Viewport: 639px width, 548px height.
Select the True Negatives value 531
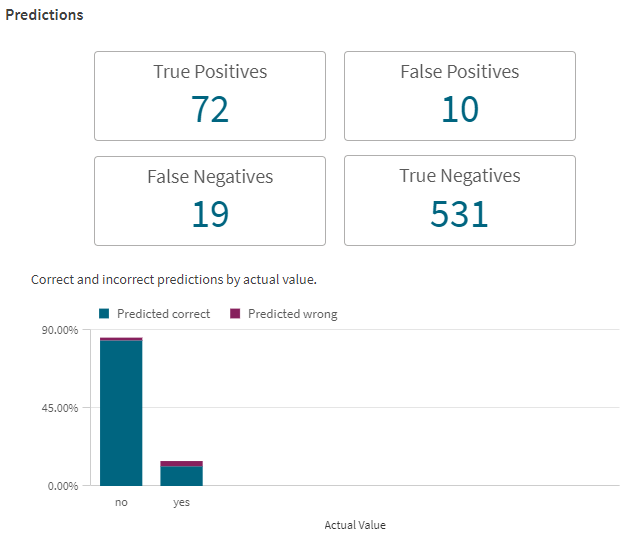(459, 213)
